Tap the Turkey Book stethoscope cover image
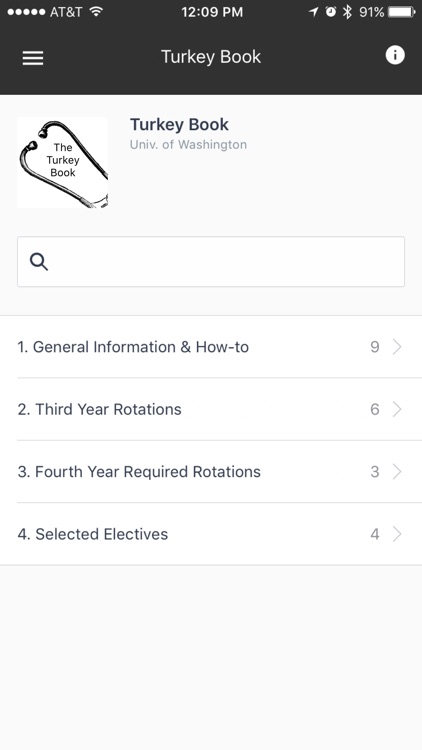This screenshot has width=422, height=750. [63, 163]
